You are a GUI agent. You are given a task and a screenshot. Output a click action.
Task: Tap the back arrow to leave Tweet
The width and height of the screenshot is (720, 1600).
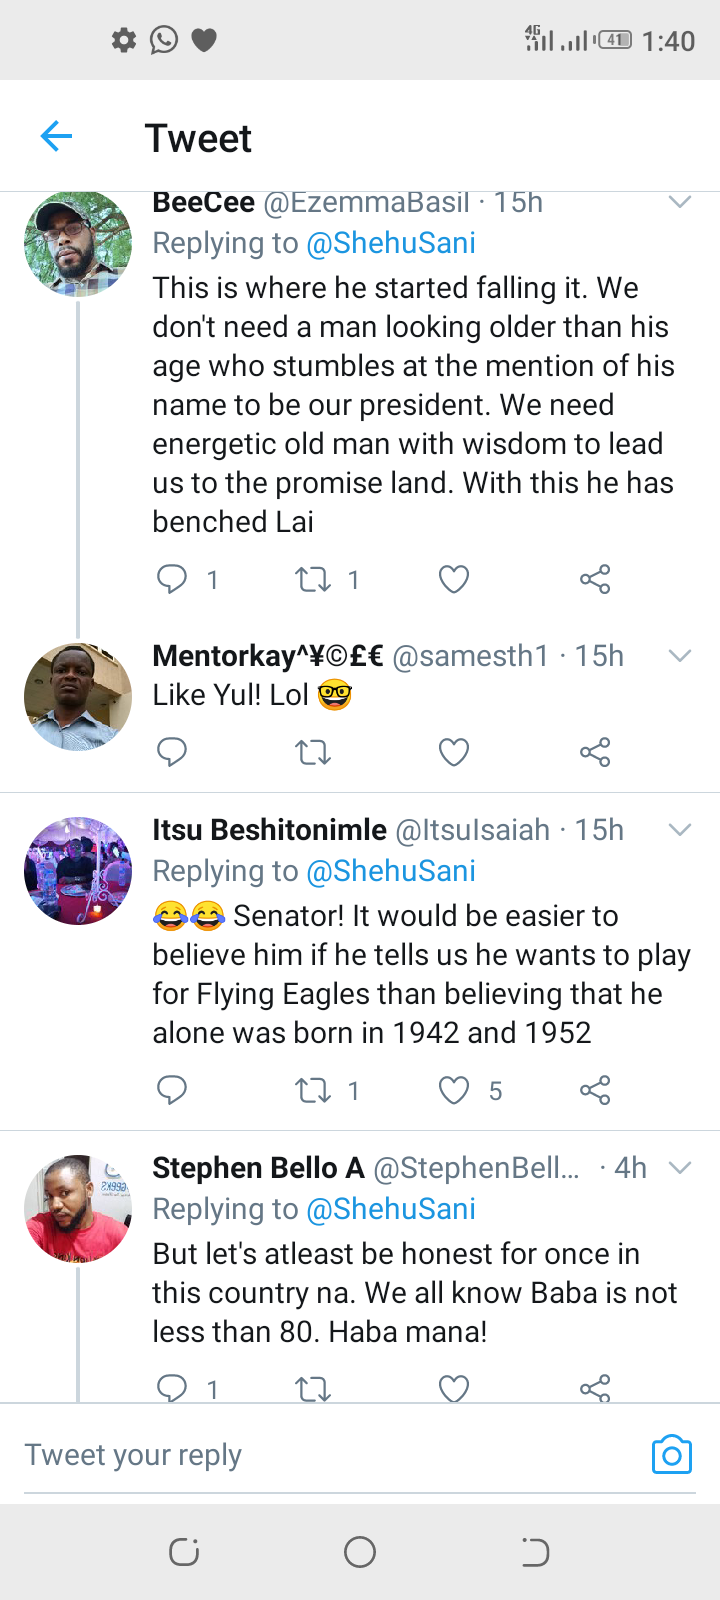pyautogui.click(x=57, y=136)
